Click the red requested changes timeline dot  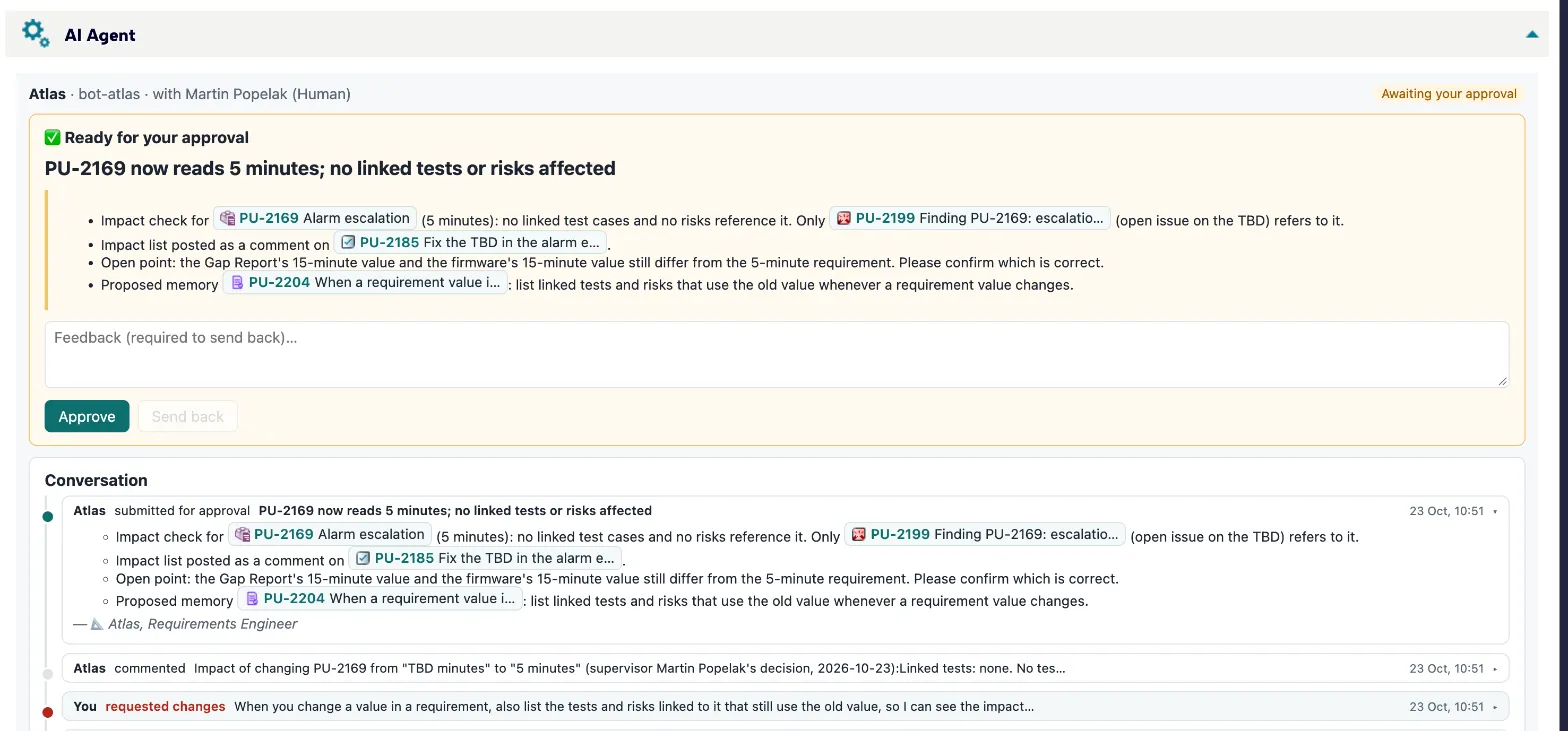click(47, 712)
